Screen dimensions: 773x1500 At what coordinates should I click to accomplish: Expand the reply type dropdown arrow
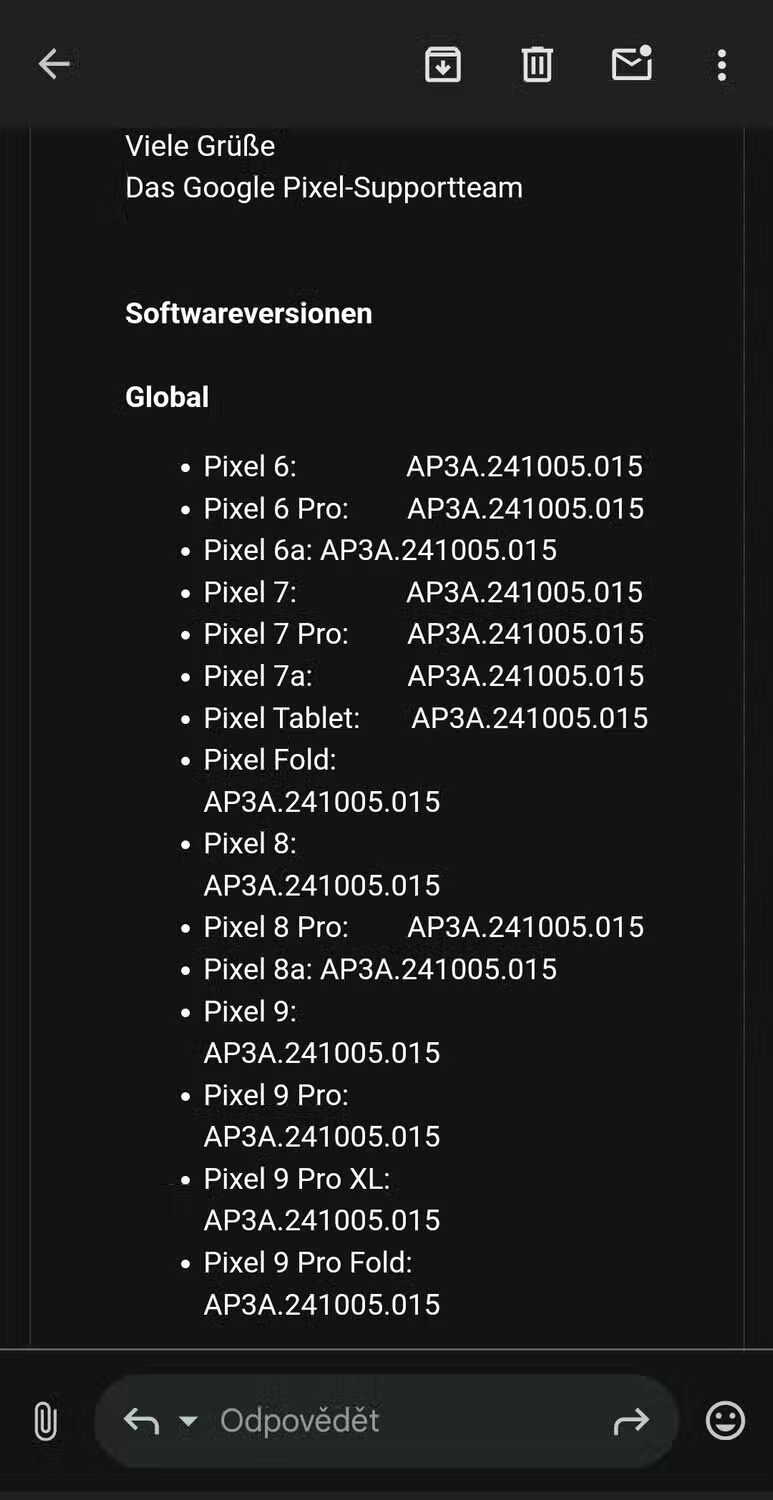coord(188,1421)
